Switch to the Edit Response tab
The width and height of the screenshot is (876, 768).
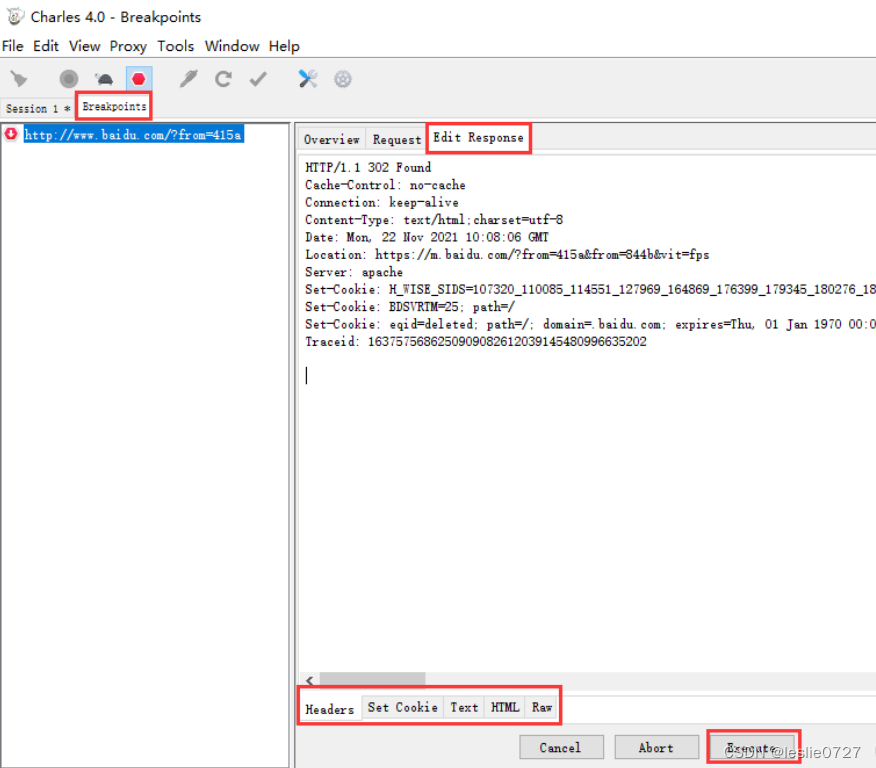tap(478, 139)
